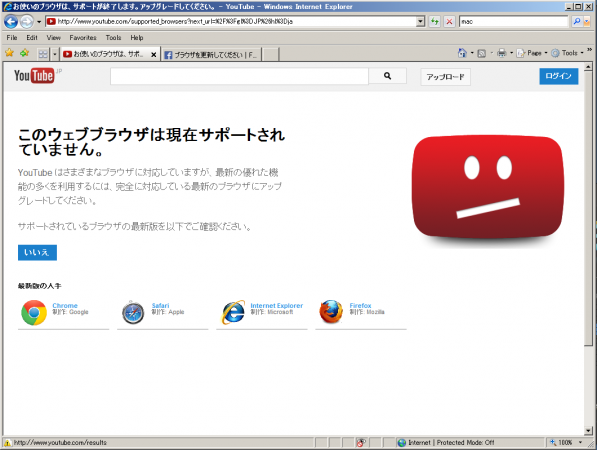597x450 pixels.
Task: Click the アップロード upload button
Action: click(445, 77)
